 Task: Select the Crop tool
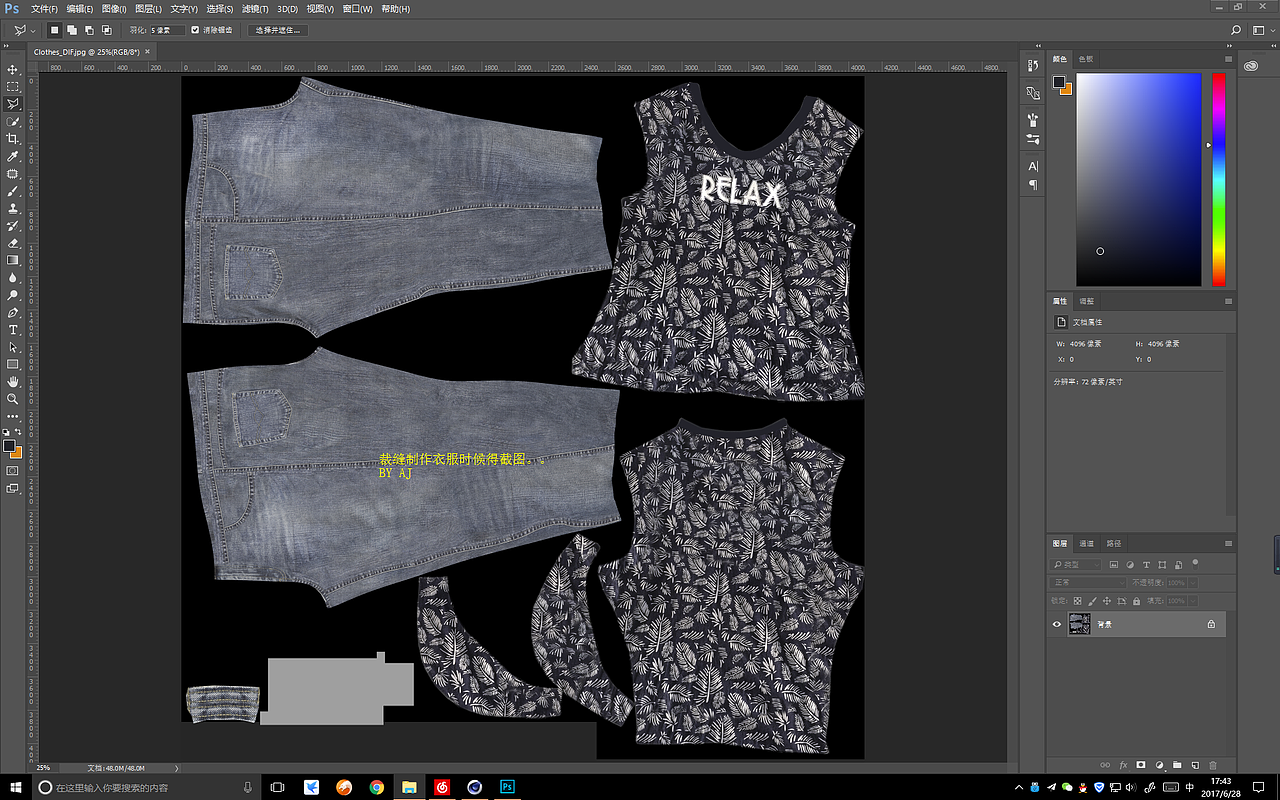13,139
